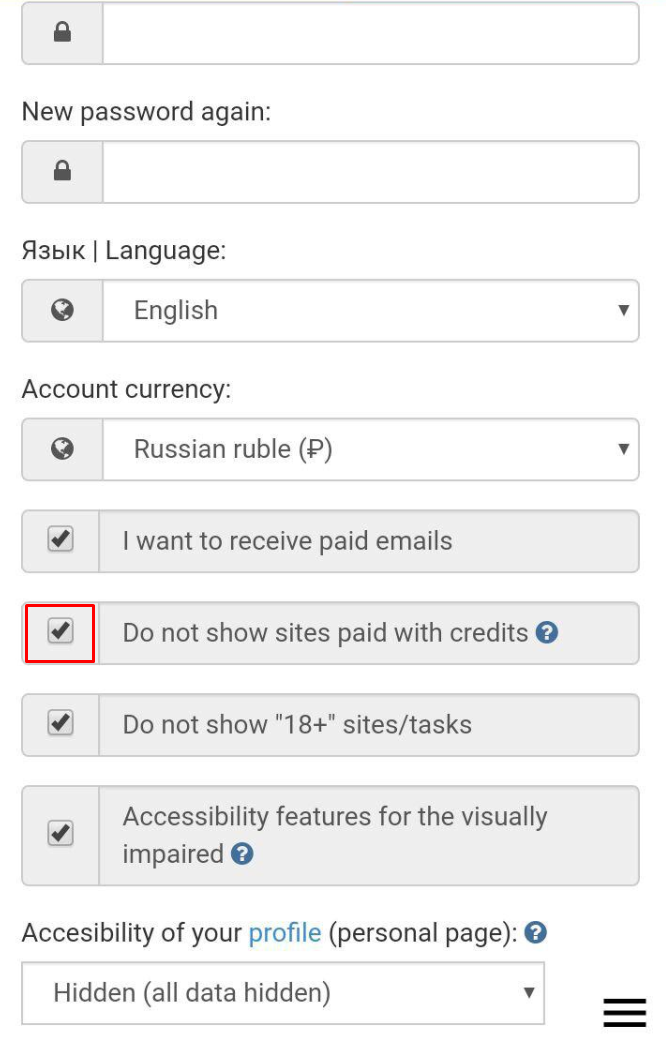Viewport: 666px width, 1047px height.
Task: Open help icon for visually impaired accessibility features
Action: 241,854
